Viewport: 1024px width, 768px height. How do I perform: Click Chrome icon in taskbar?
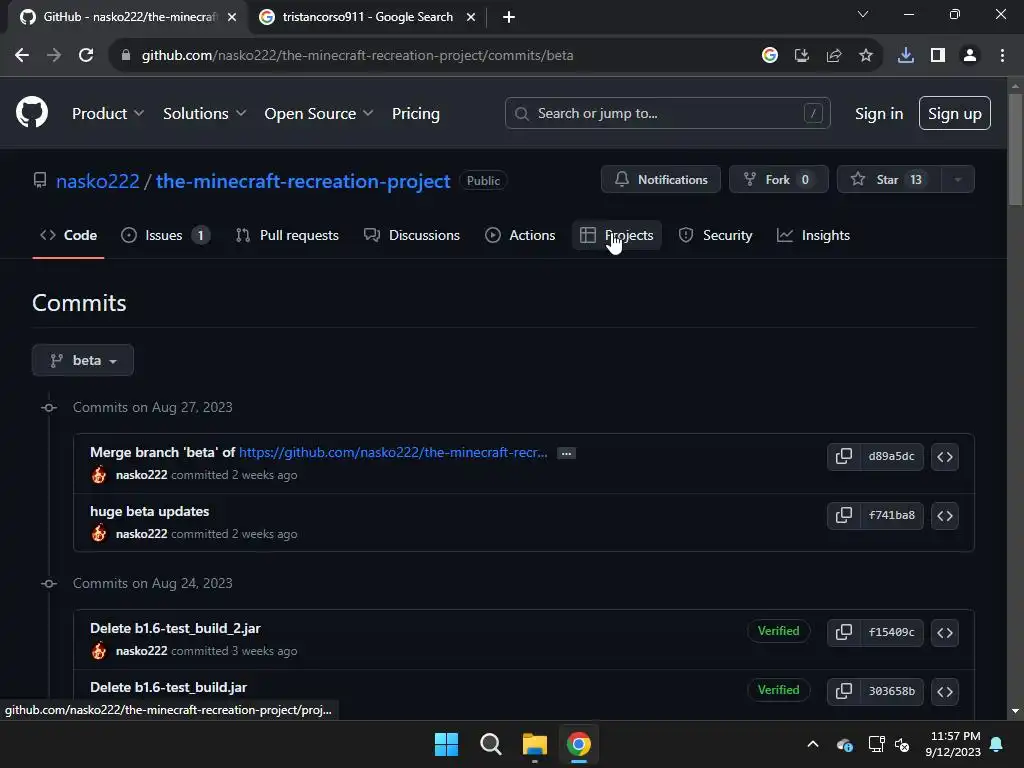579,744
